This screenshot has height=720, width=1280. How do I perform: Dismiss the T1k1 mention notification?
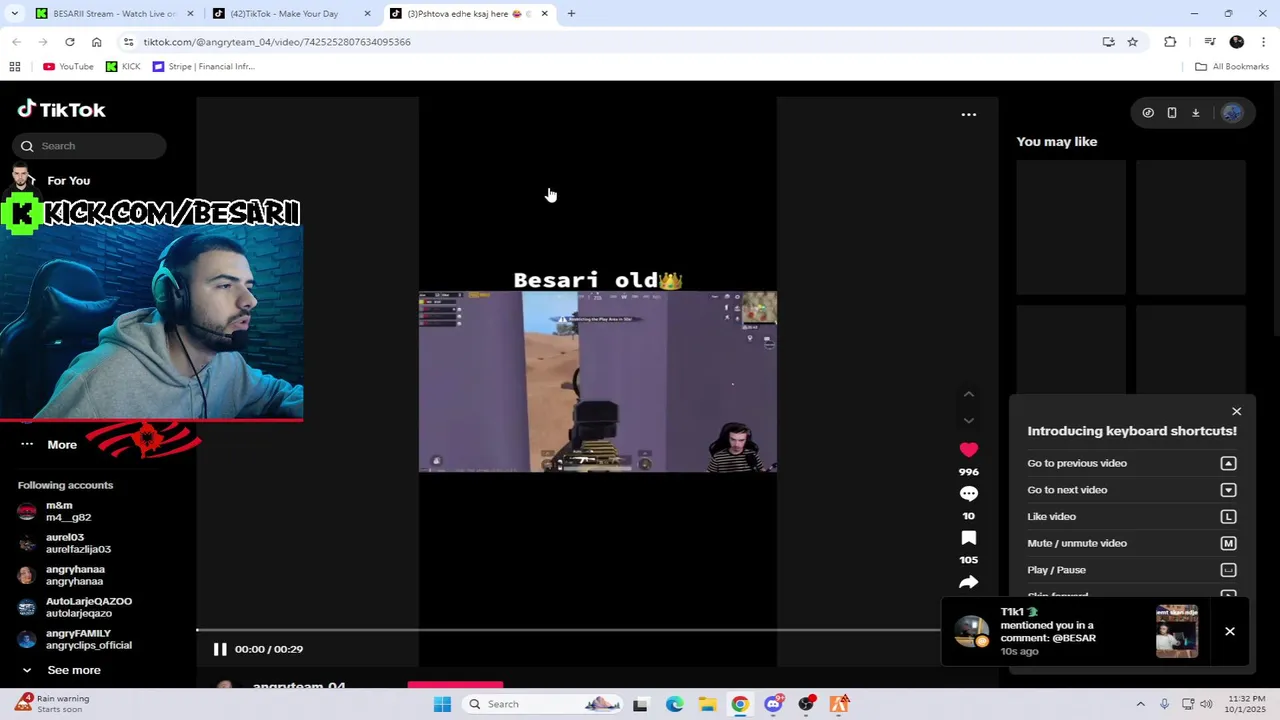1230,631
